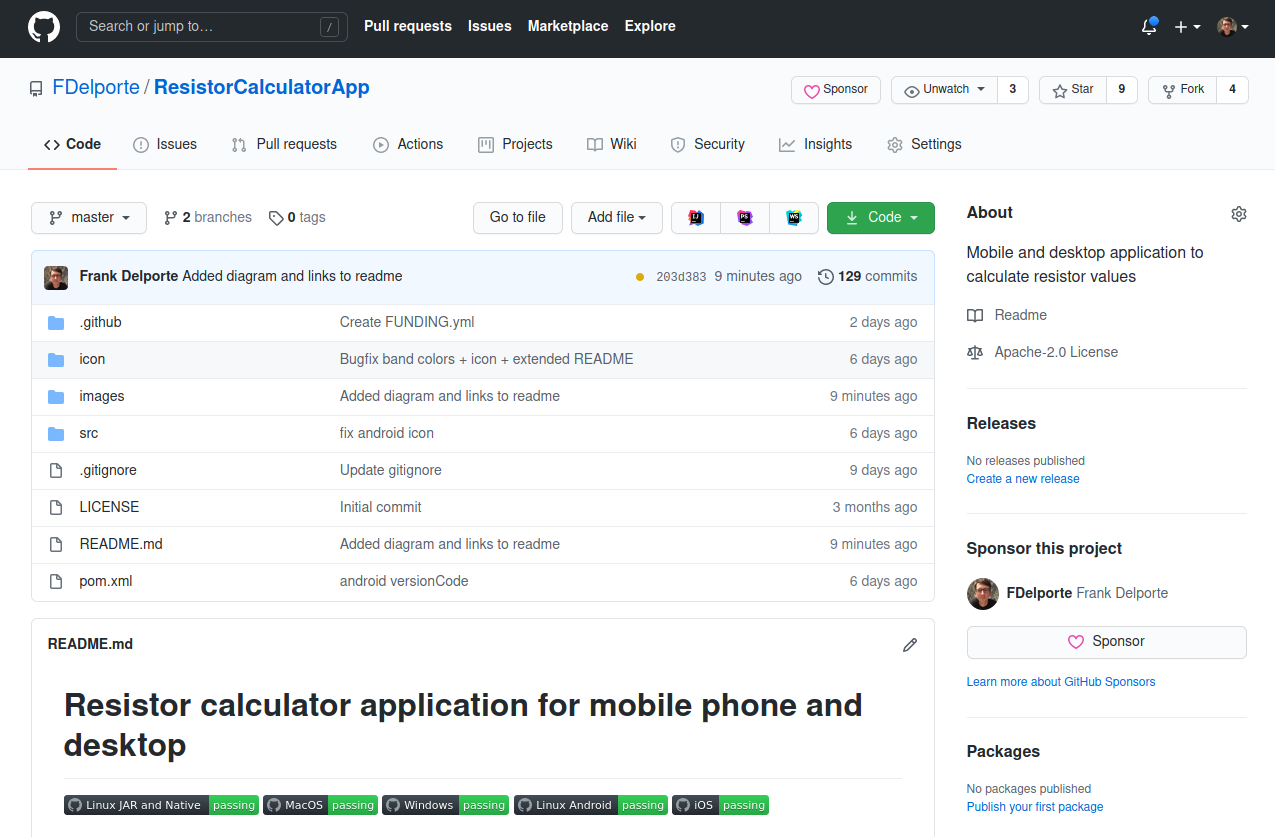1275x837 pixels.
Task: Open the Apache-2.0 License link
Action: tap(1043, 352)
